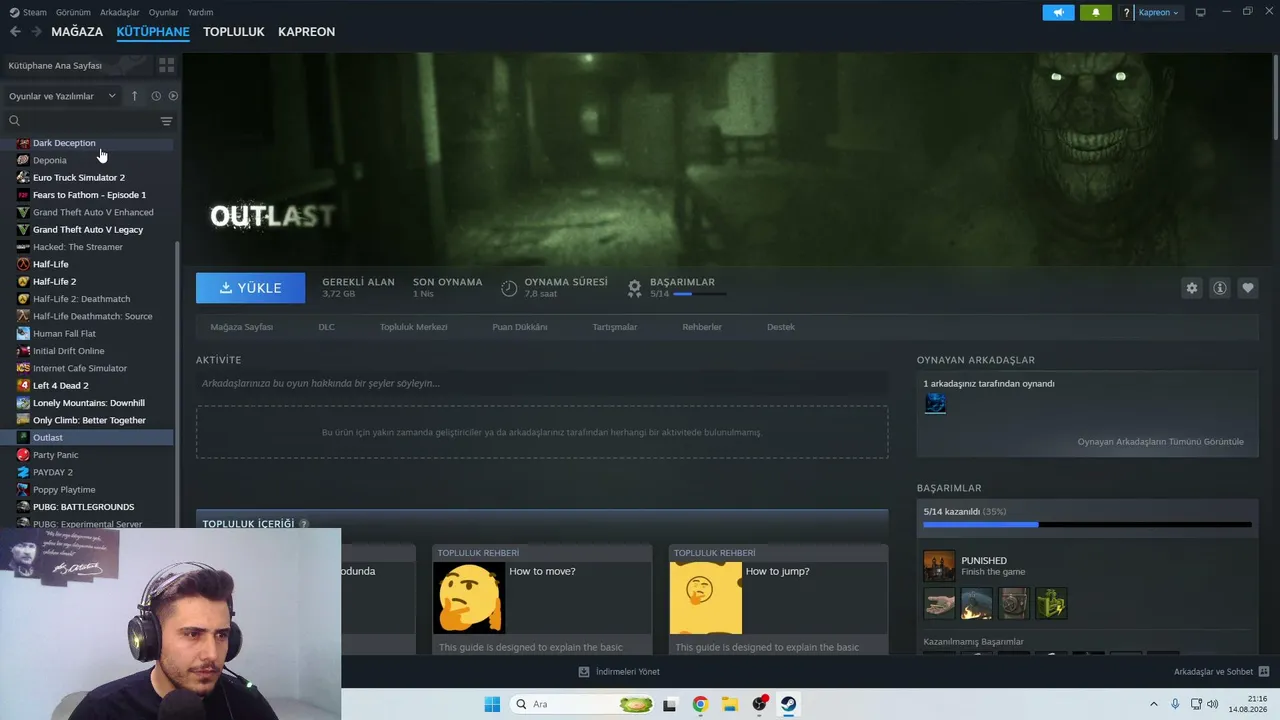Viewport: 1280px width, 720px height.
Task: Open the Arkadaşlar menu
Action: point(120,13)
